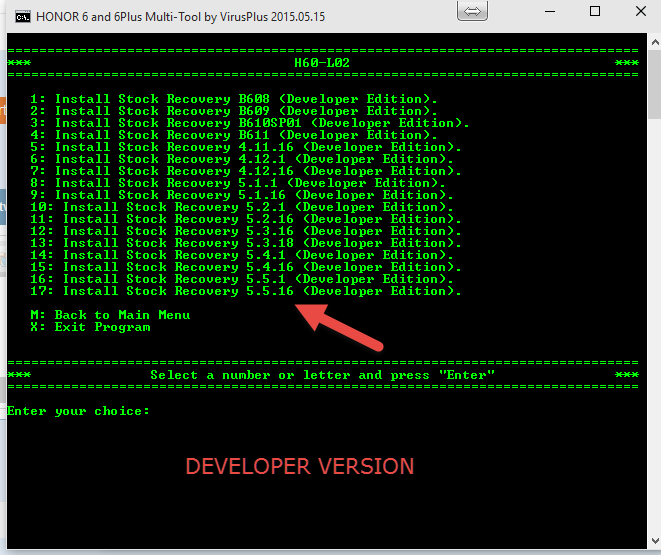The image size is (661, 555).
Task: Click 'M: Back to Main Menu' line
Action: coord(110,315)
